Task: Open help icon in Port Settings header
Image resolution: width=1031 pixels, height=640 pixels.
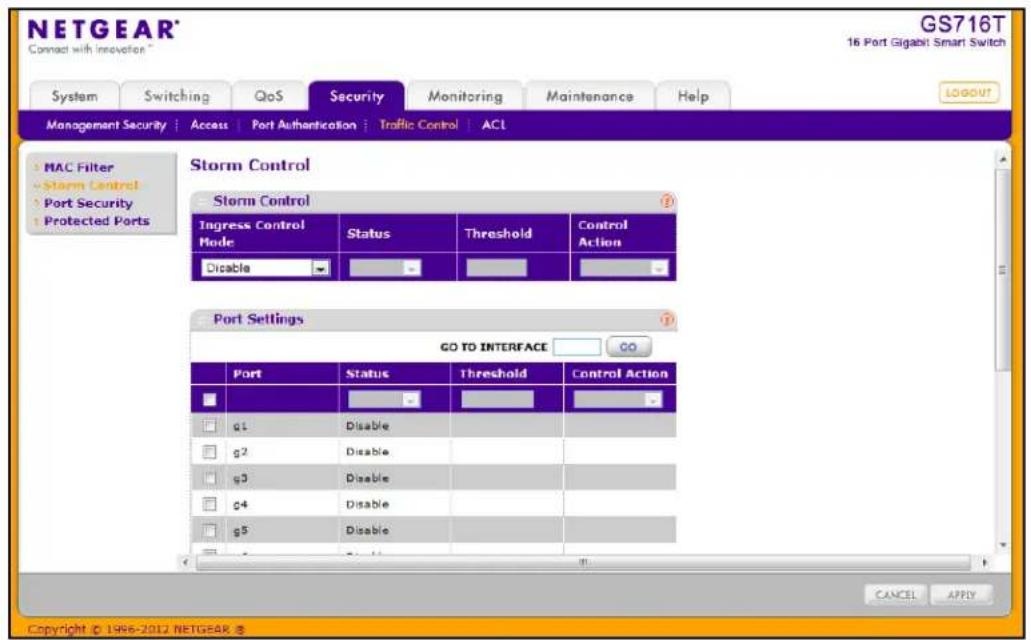Action: (x=667, y=320)
